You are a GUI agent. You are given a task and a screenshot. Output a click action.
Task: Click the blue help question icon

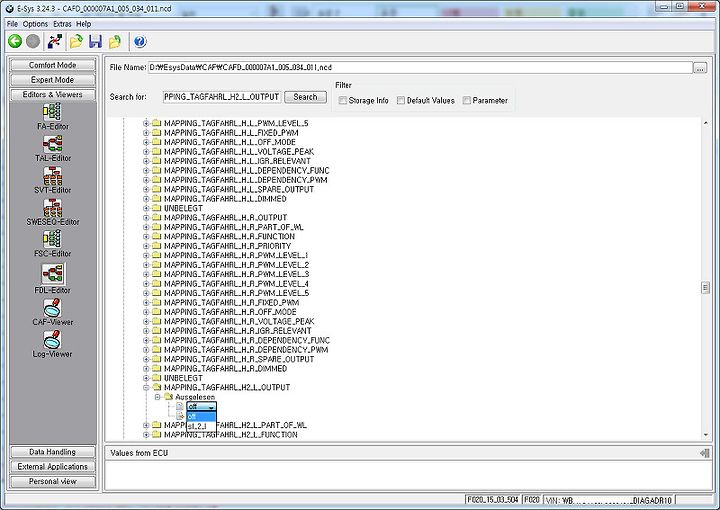[140, 42]
